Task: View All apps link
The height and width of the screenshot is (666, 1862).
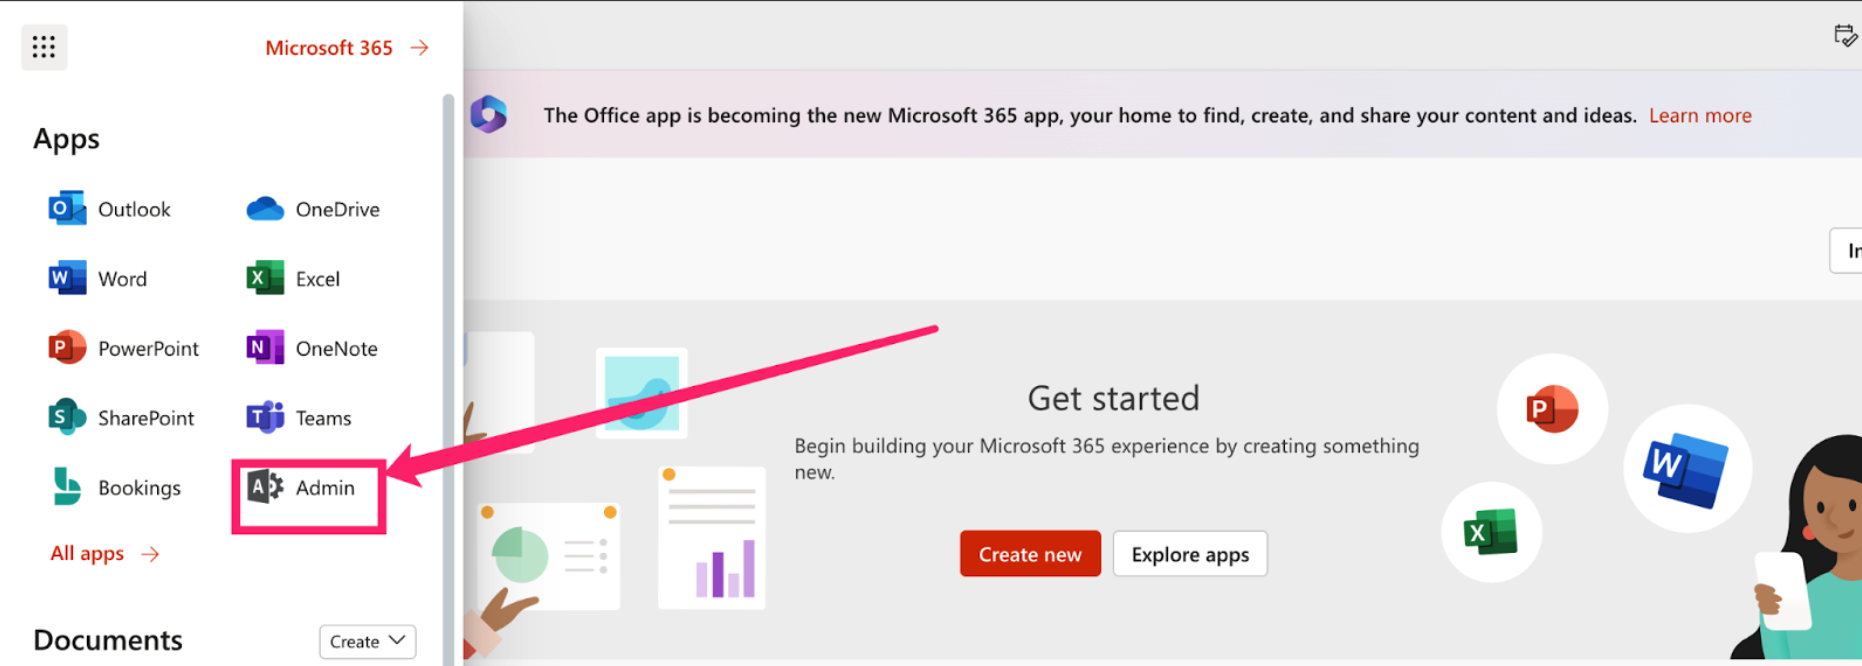Action: pos(105,553)
